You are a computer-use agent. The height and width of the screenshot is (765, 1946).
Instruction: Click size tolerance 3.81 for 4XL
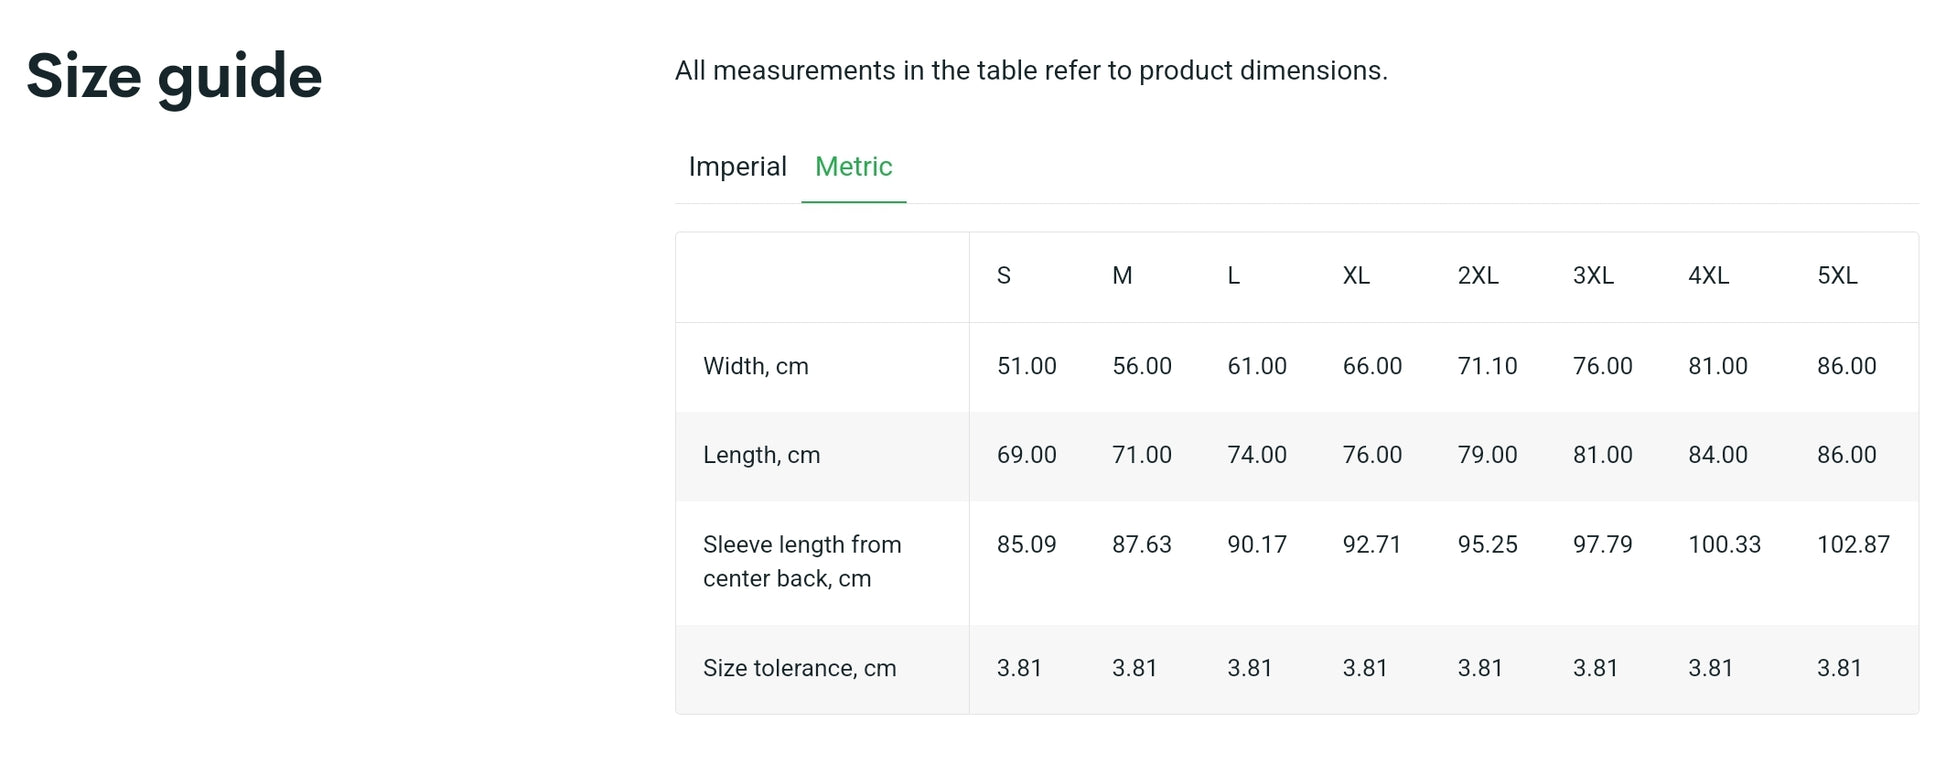(1710, 669)
